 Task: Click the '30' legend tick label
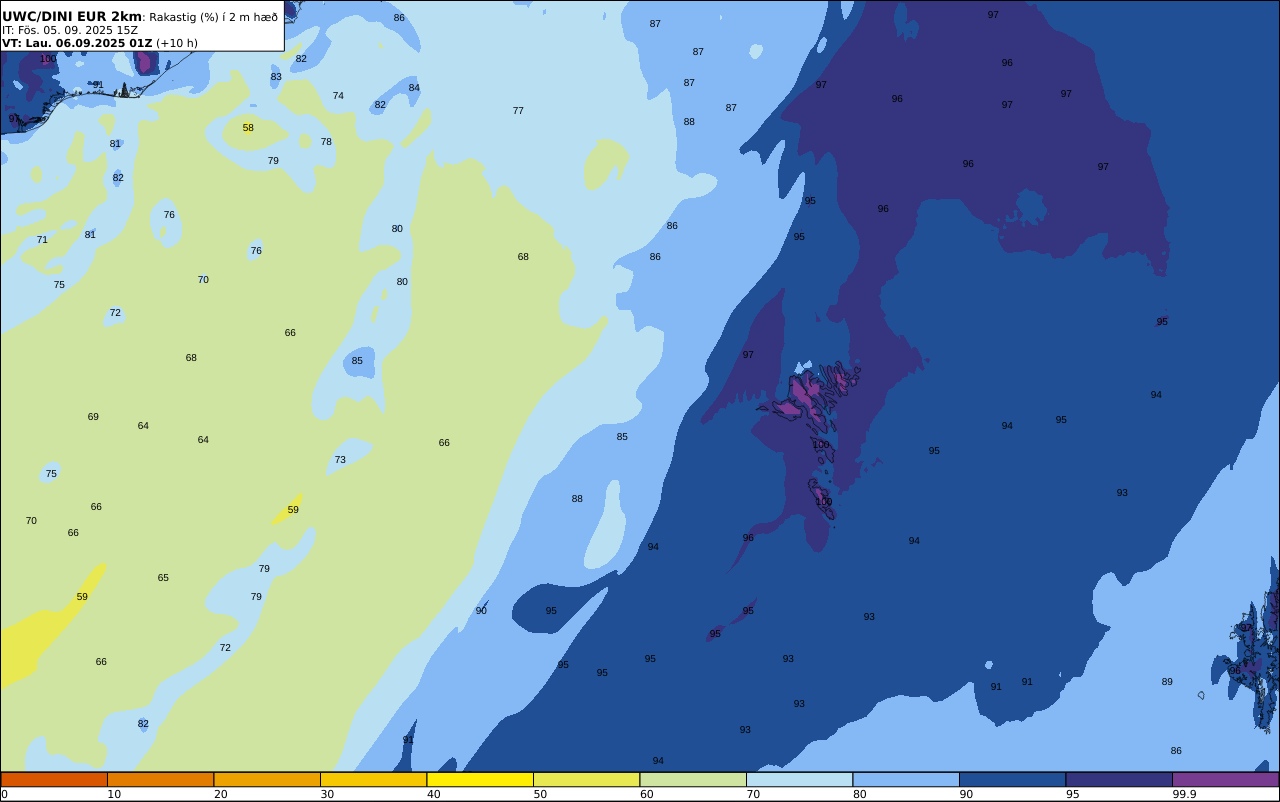click(x=327, y=794)
